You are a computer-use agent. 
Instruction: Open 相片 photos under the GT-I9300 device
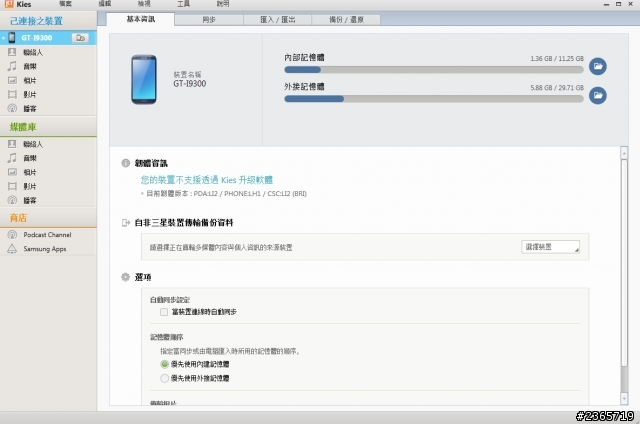click(x=30, y=80)
